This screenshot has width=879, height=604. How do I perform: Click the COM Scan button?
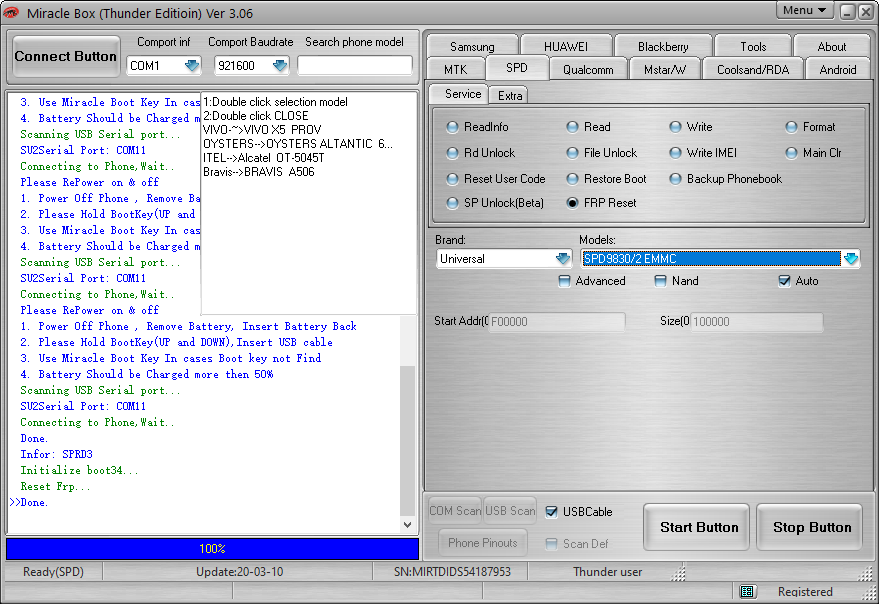point(455,511)
